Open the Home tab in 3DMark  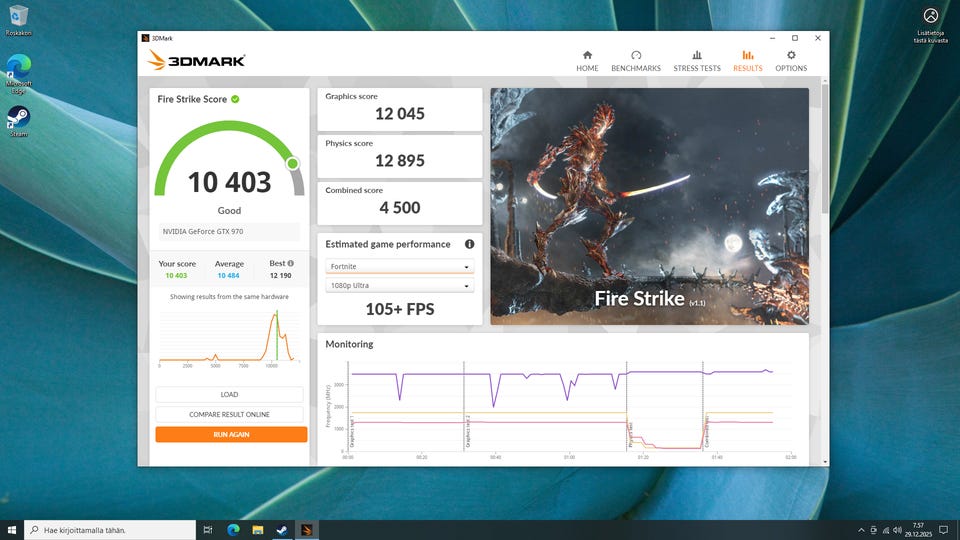(587, 61)
